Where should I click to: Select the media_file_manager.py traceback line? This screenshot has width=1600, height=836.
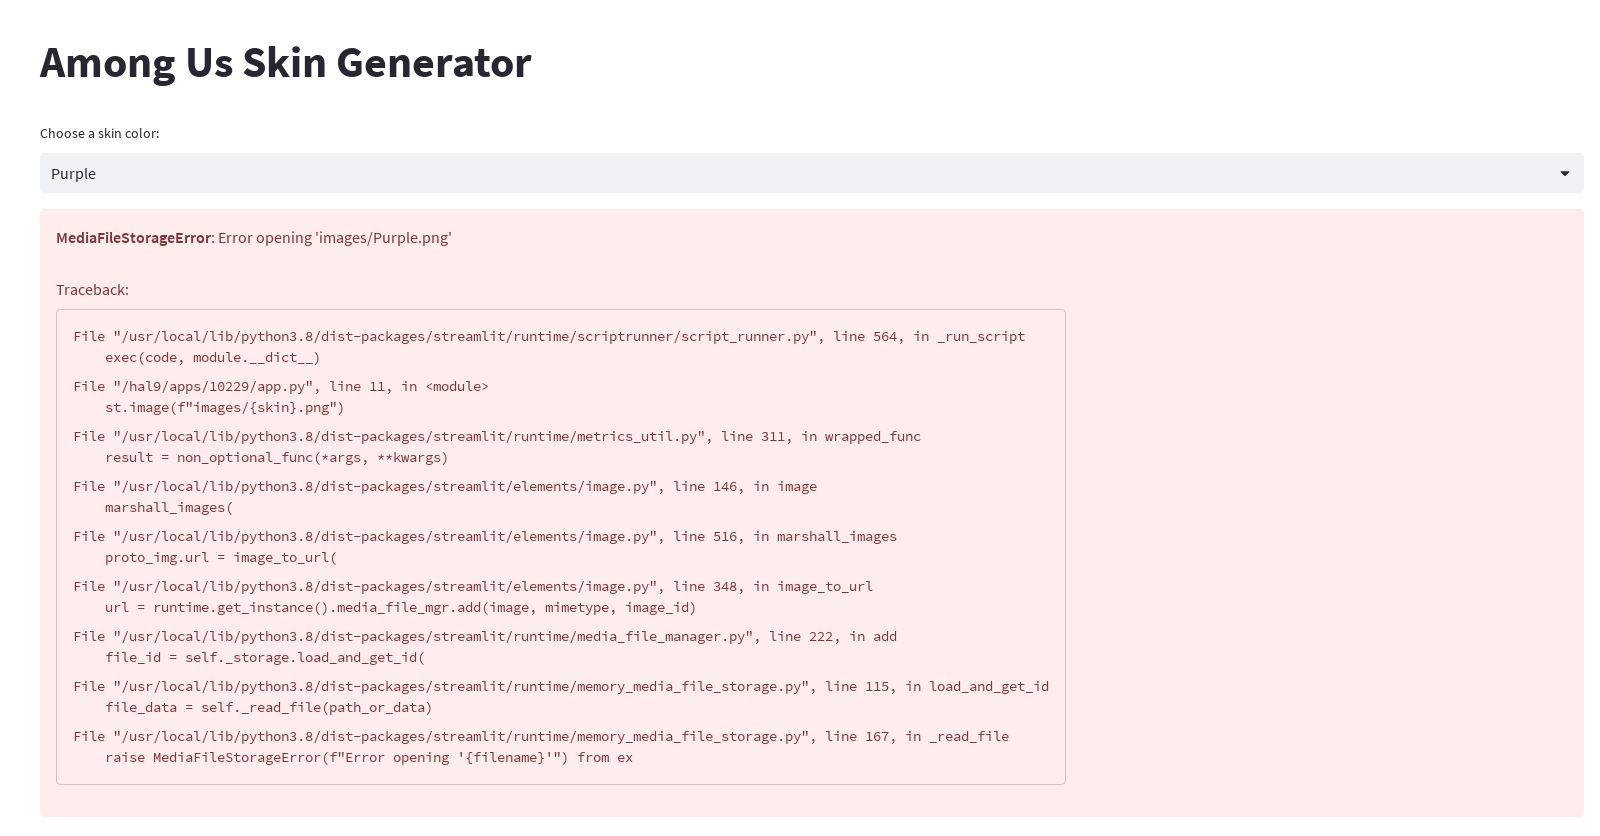484,636
